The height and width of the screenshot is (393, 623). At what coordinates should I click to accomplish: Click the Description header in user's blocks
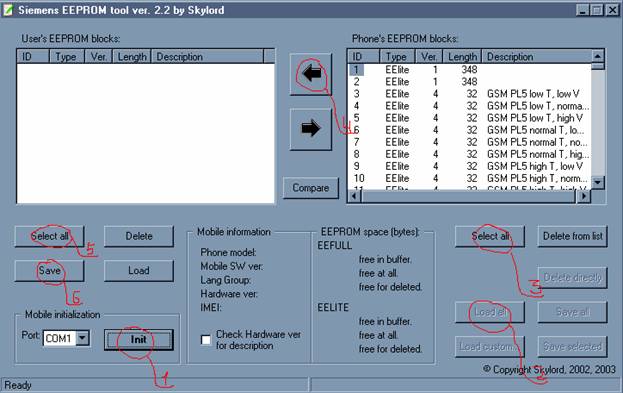click(x=207, y=57)
